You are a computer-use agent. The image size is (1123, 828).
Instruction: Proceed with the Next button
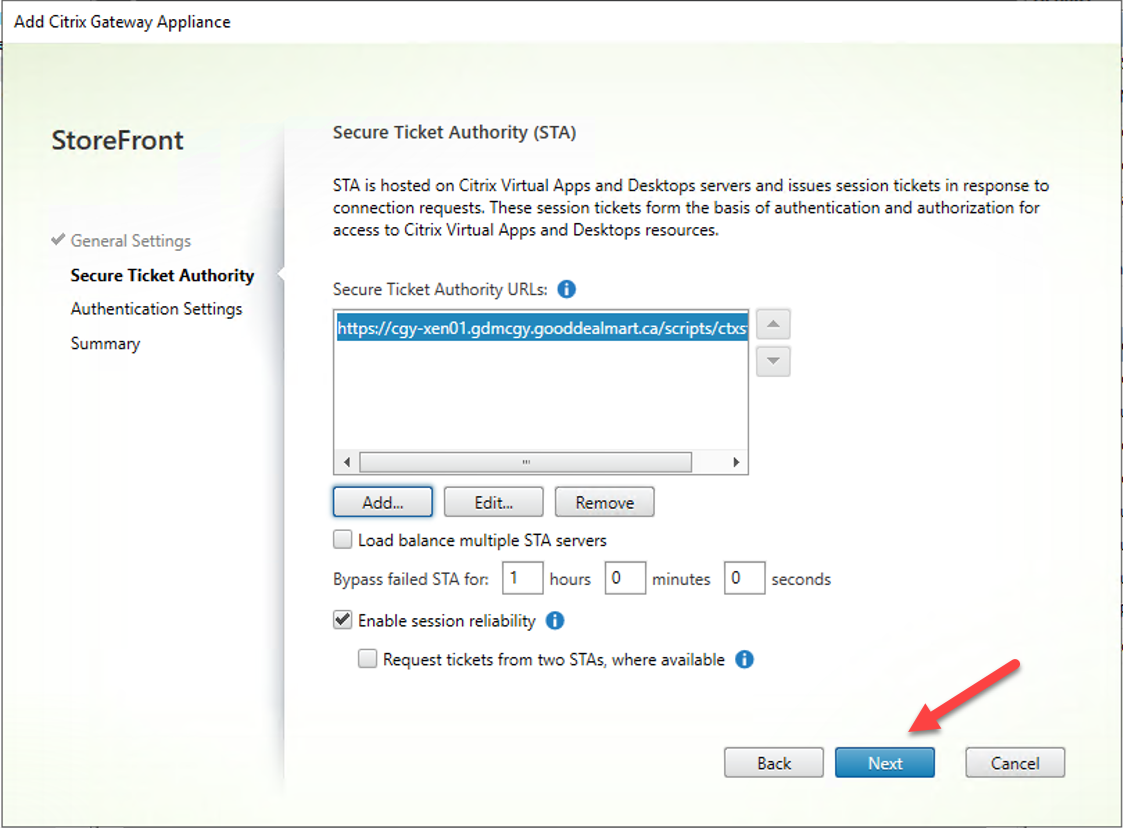point(885,763)
